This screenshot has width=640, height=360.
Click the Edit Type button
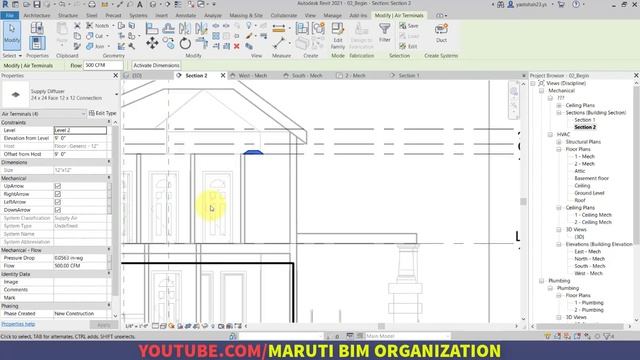[x=103, y=113]
